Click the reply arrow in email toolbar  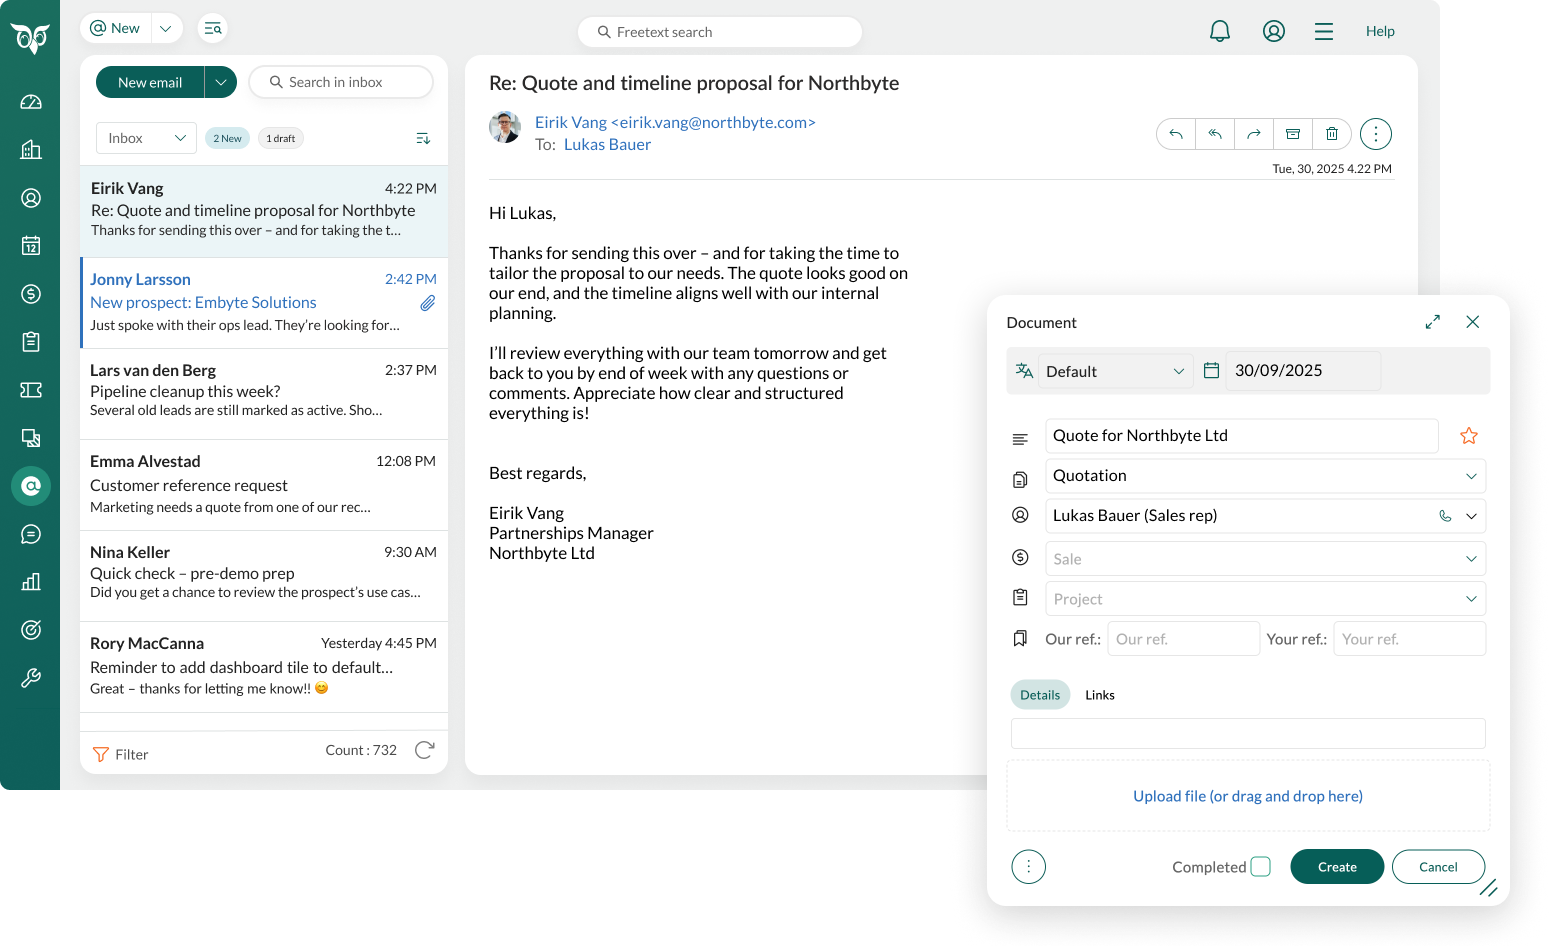[x=1176, y=134]
